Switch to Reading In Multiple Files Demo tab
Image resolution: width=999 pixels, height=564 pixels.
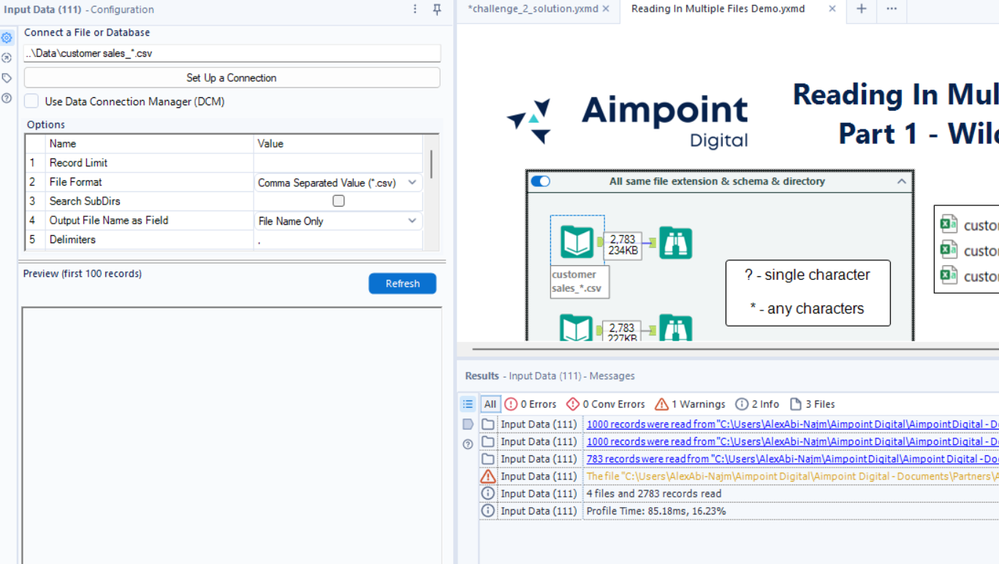pyautogui.click(x=718, y=9)
